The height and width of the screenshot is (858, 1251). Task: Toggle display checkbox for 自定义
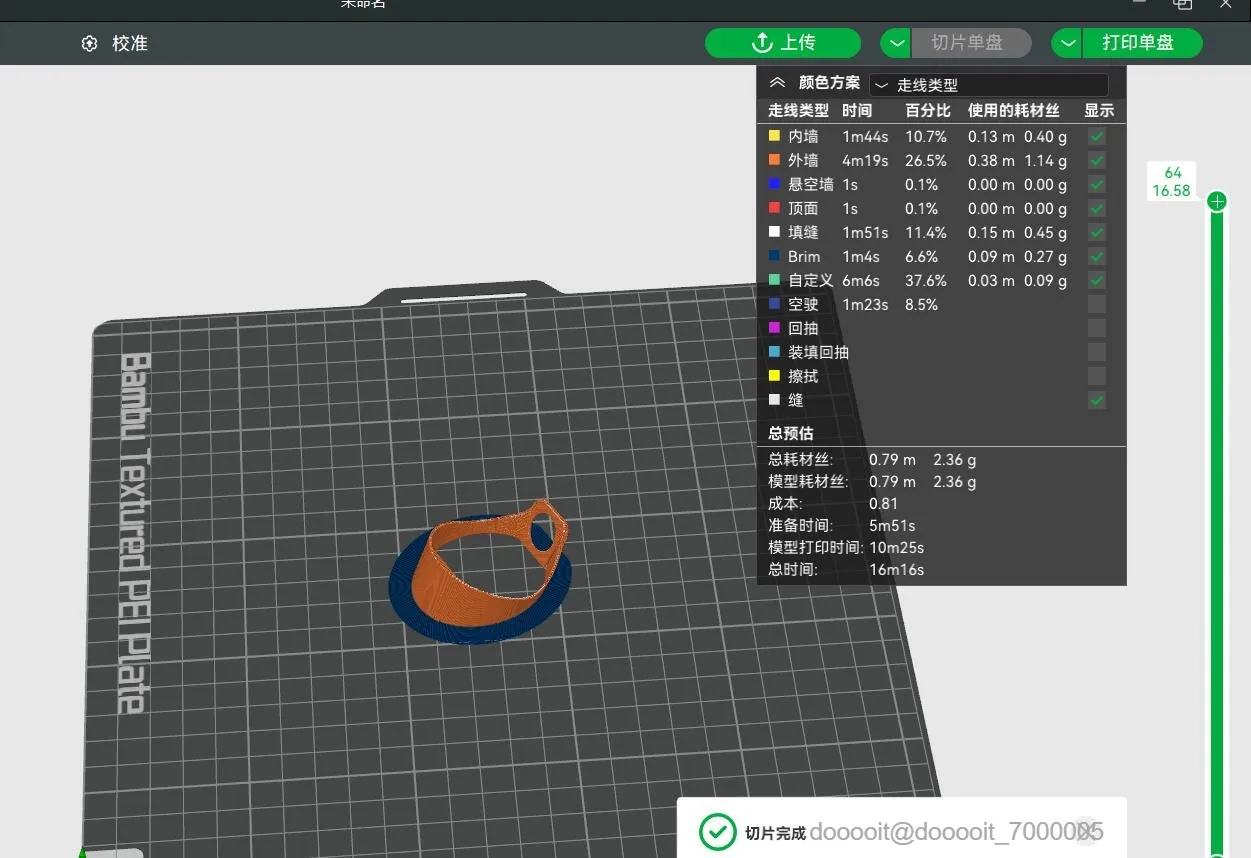coord(1097,280)
